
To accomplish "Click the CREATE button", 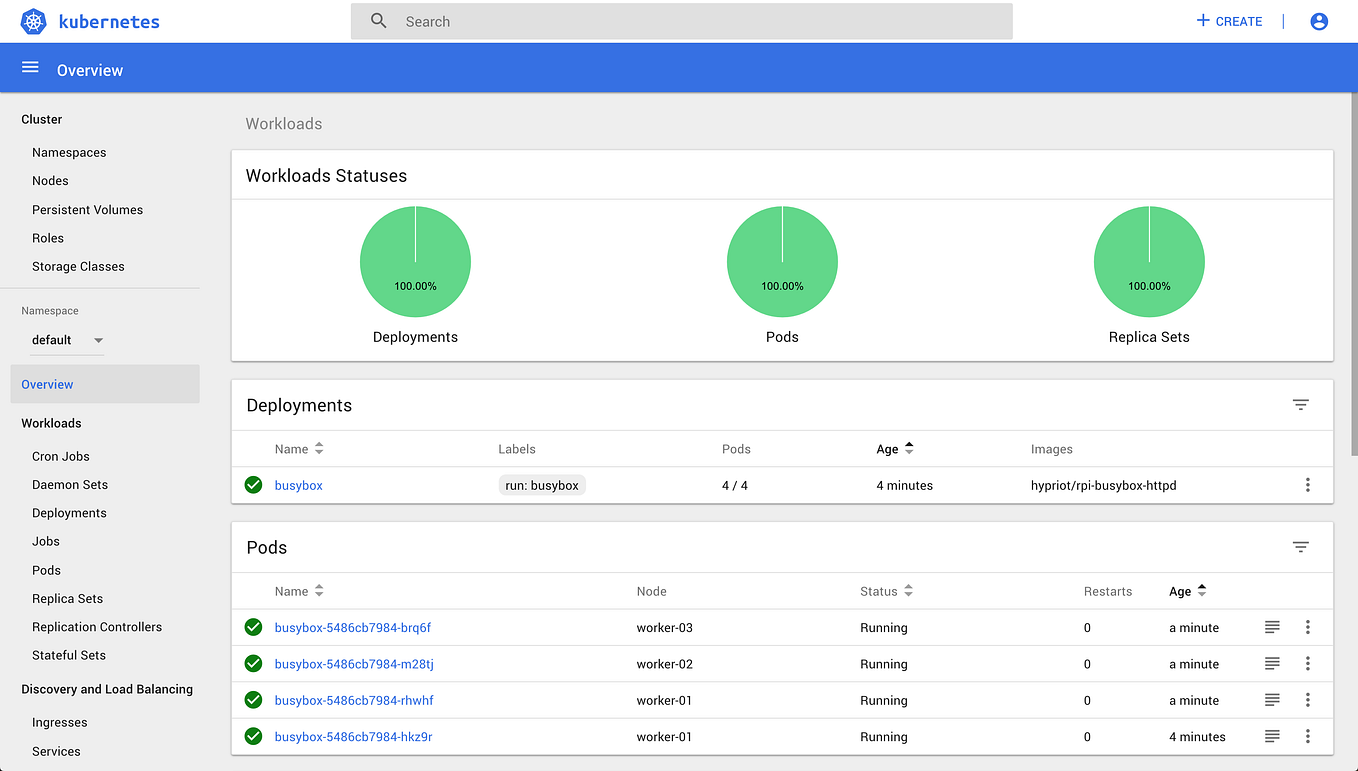I will coord(1229,21).
